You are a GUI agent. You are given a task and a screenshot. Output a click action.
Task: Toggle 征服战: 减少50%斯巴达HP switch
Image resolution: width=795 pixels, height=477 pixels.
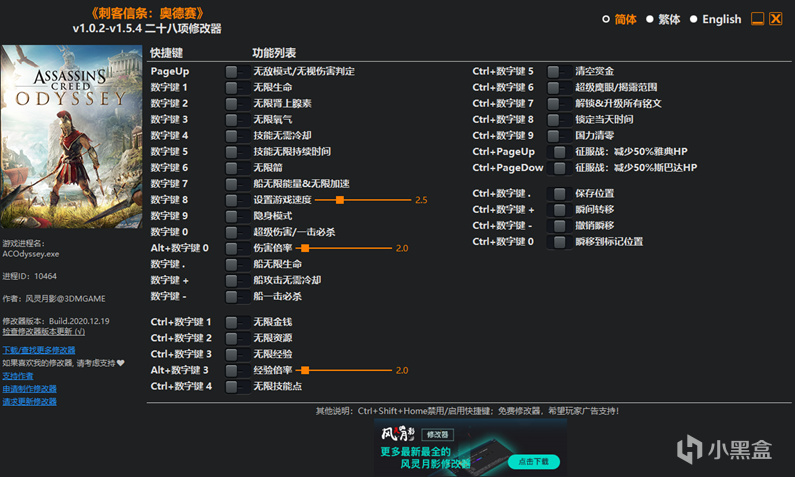click(x=559, y=168)
